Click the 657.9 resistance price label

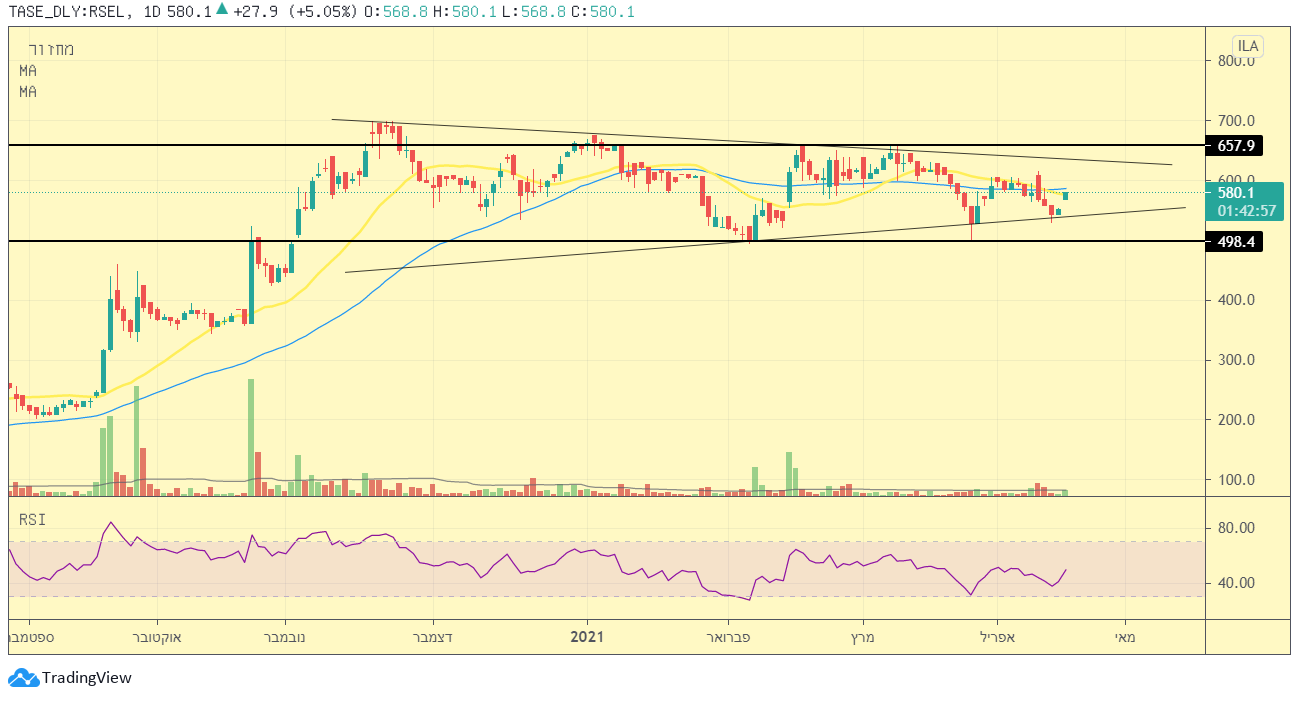pyautogui.click(x=1235, y=146)
